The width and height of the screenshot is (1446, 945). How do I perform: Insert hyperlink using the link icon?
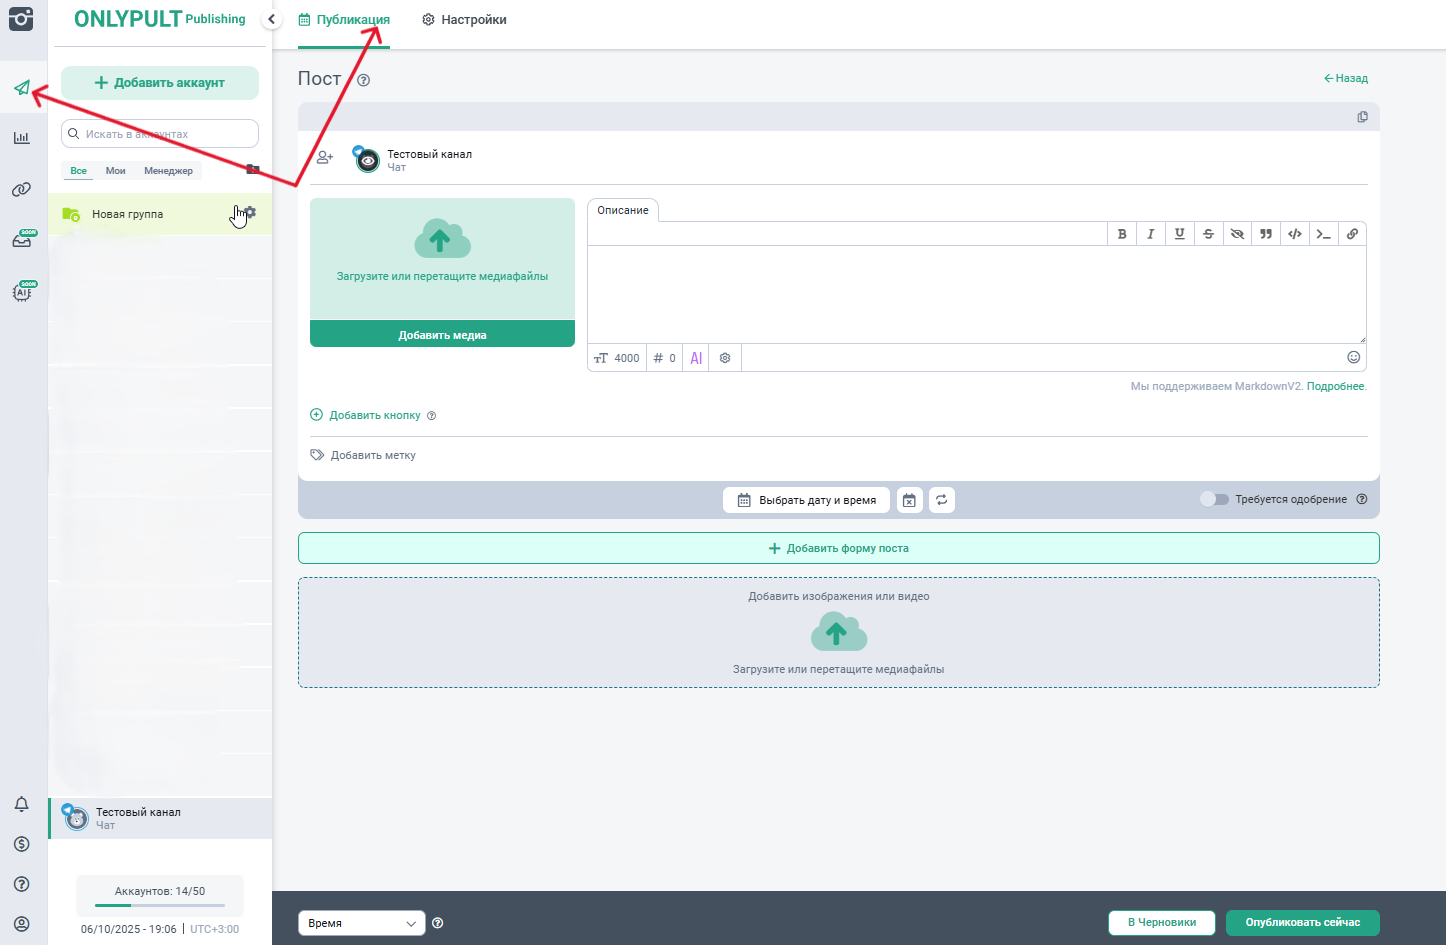[x=1352, y=234]
